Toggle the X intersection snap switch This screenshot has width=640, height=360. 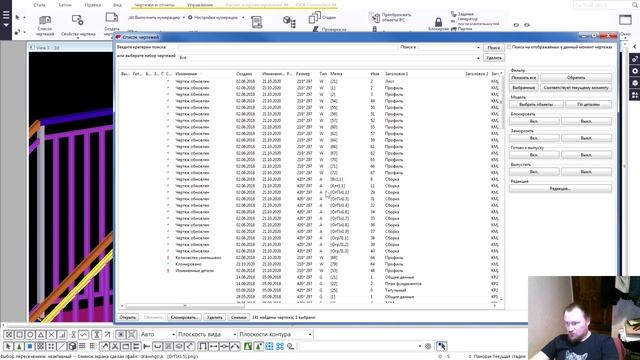(x=51, y=335)
